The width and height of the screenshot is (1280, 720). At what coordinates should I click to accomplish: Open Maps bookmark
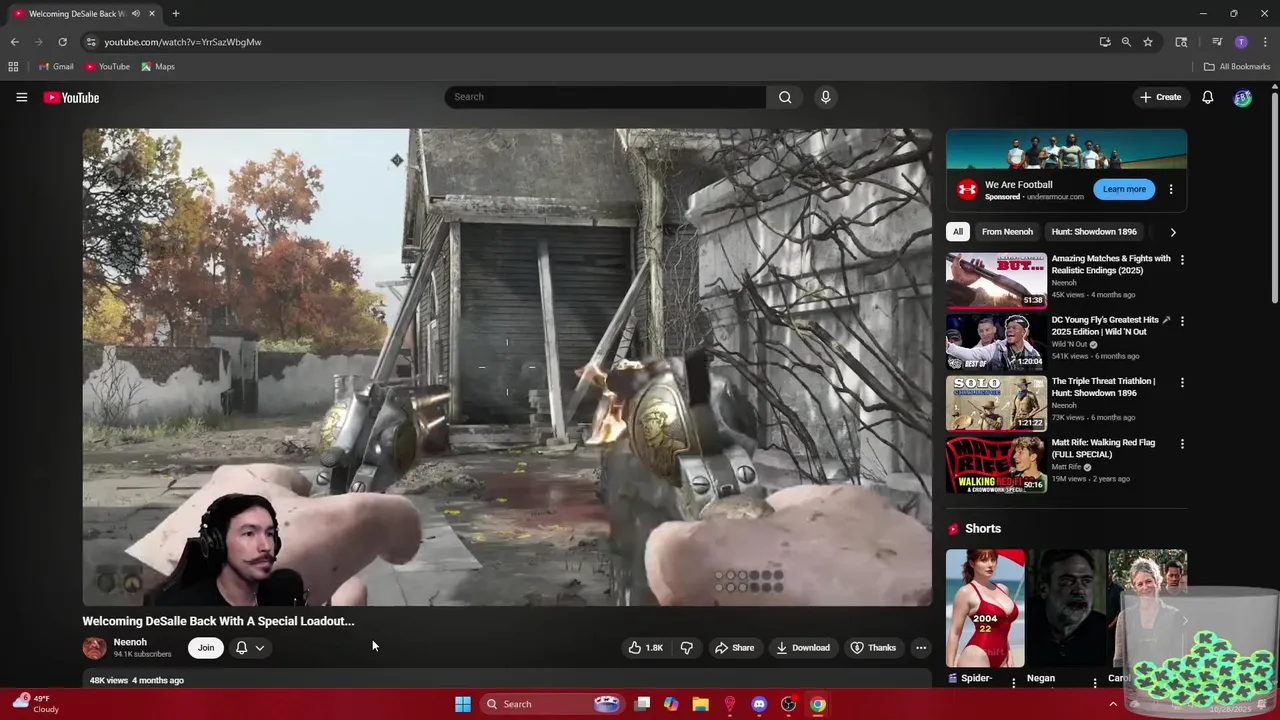tap(158, 67)
